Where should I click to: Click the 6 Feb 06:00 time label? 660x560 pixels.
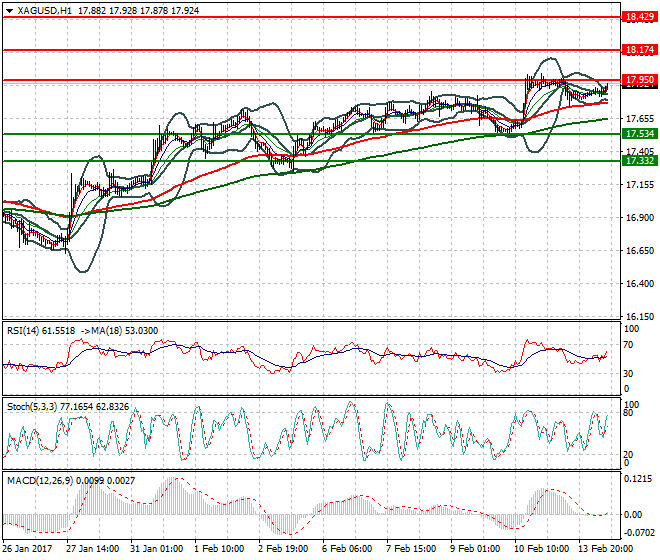(x=347, y=549)
